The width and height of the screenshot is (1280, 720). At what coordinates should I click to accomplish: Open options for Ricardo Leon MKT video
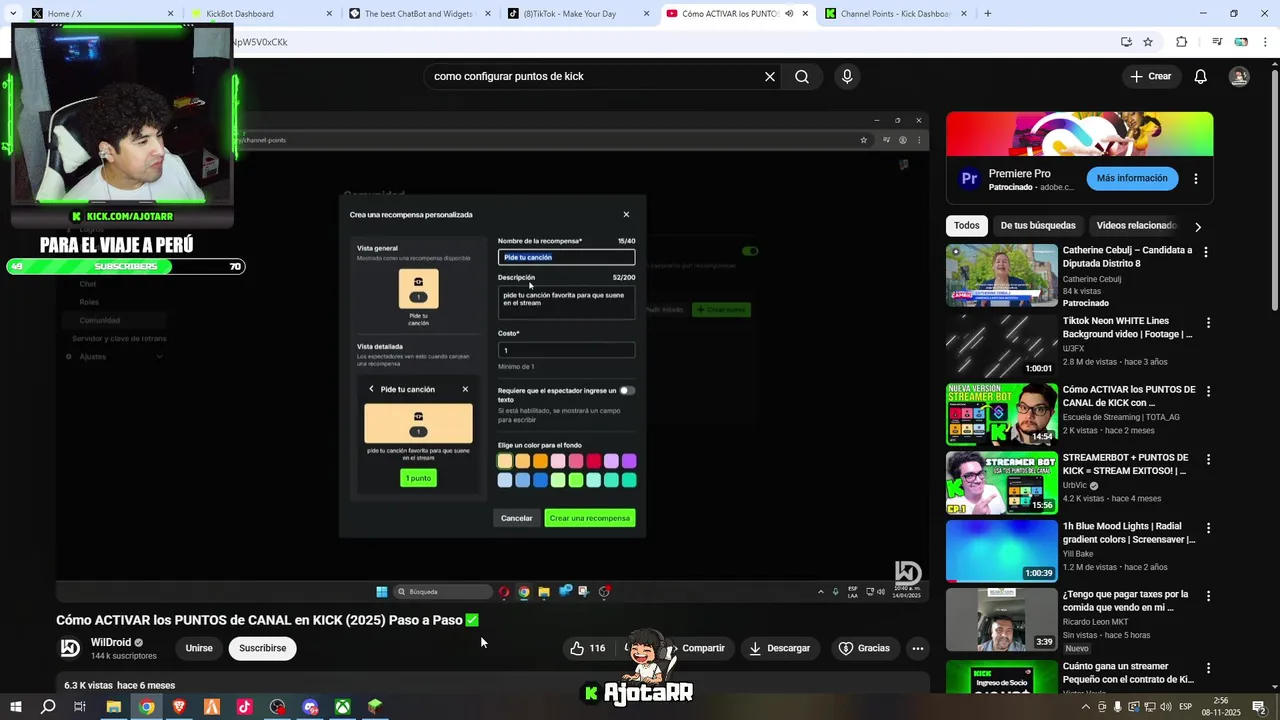click(x=1208, y=595)
